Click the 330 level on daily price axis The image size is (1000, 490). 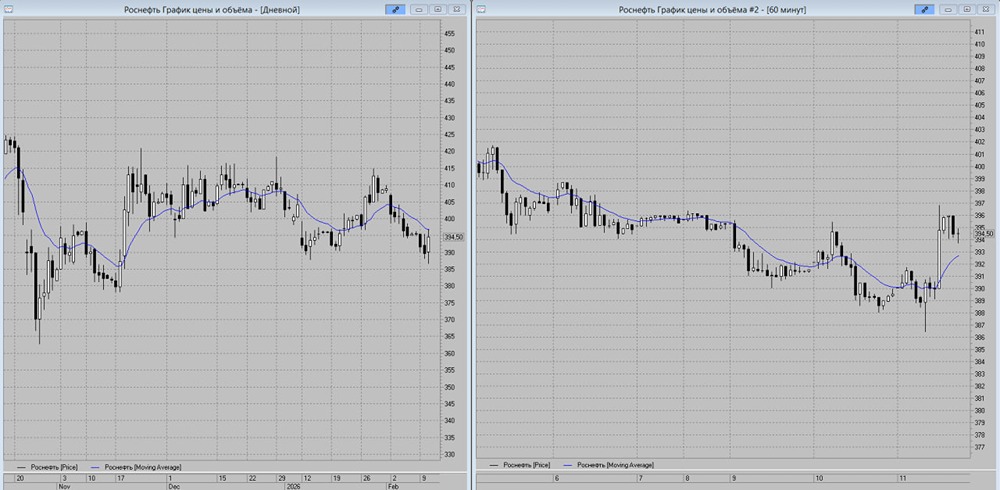tap(450, 455)
